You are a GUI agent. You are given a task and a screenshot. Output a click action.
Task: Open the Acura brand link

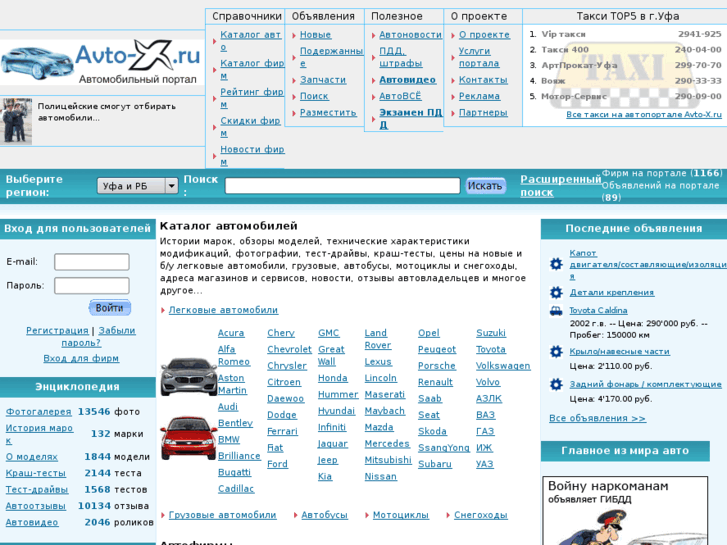[x=231, y=333]
